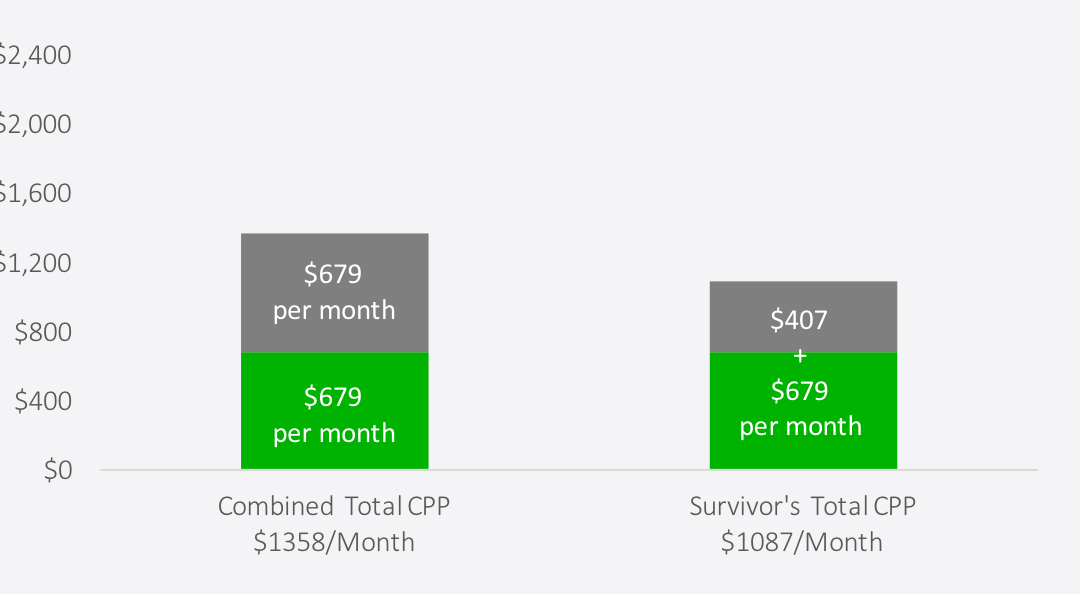
Task: Click the $800 y-axis label
Action: click(x=43, y=332)
